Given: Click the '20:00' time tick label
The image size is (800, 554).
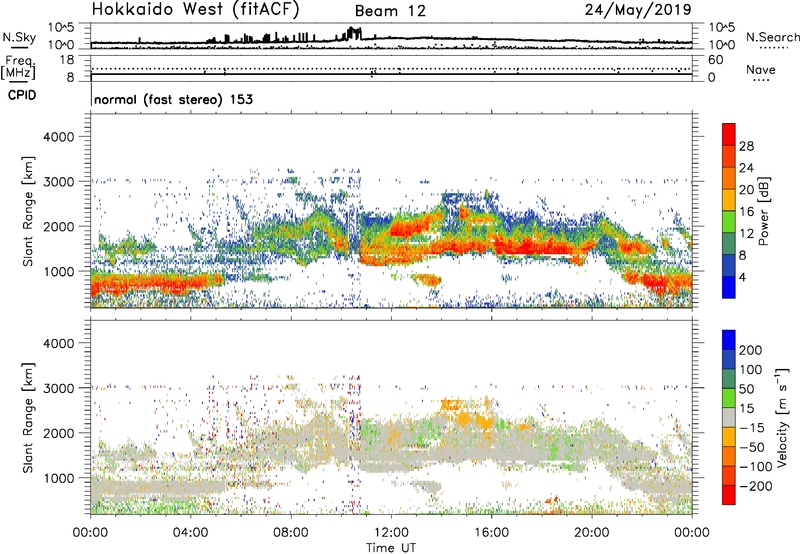Looking at the screenshot, I should tap(591, 533).
